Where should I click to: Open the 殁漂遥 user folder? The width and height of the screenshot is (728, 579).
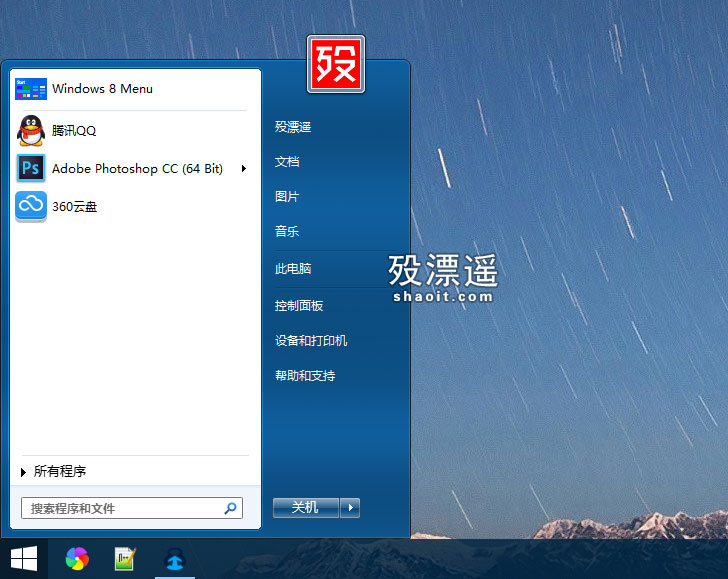click(293, 127)
